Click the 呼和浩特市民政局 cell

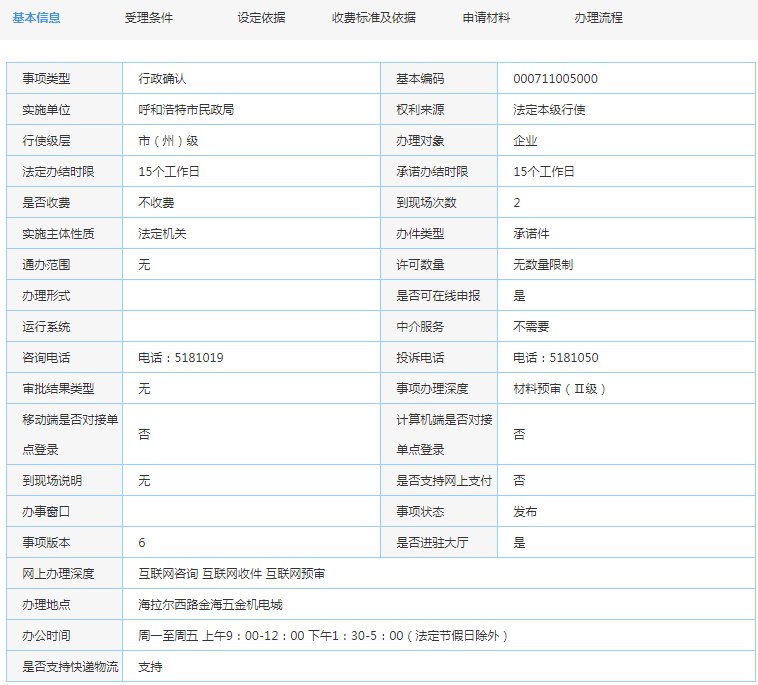pos(186,110)
